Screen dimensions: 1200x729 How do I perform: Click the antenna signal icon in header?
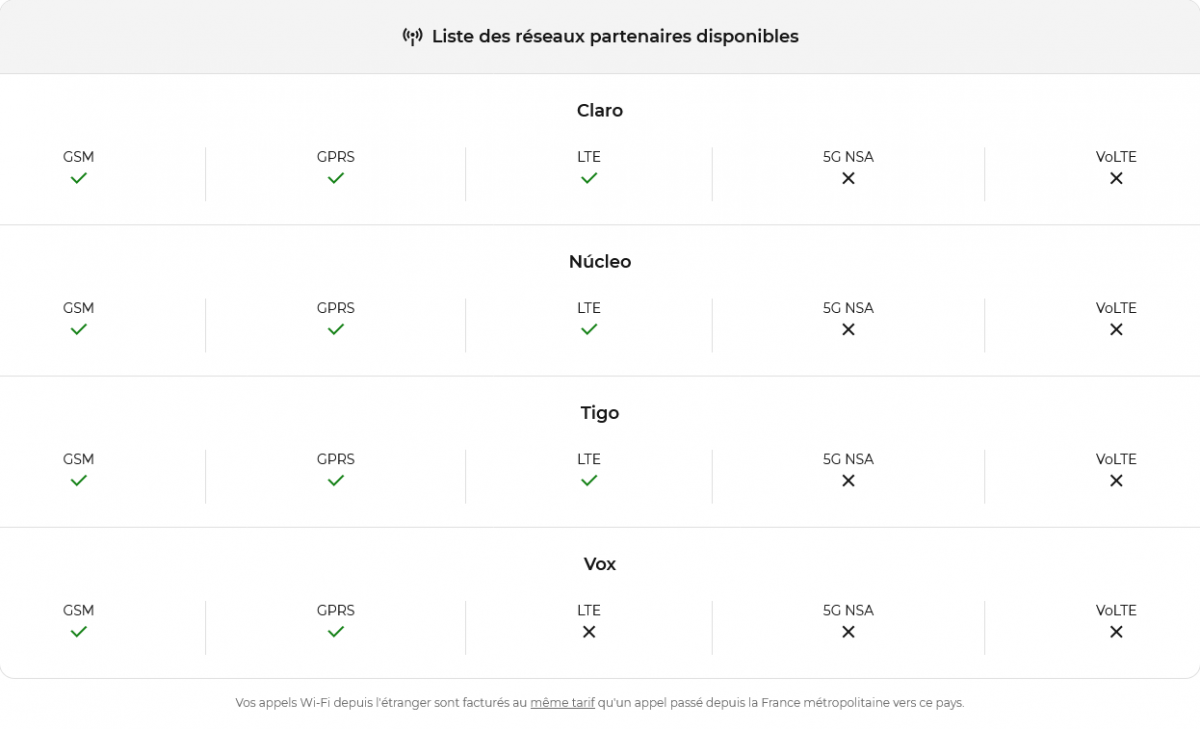[x=412, y=37]
